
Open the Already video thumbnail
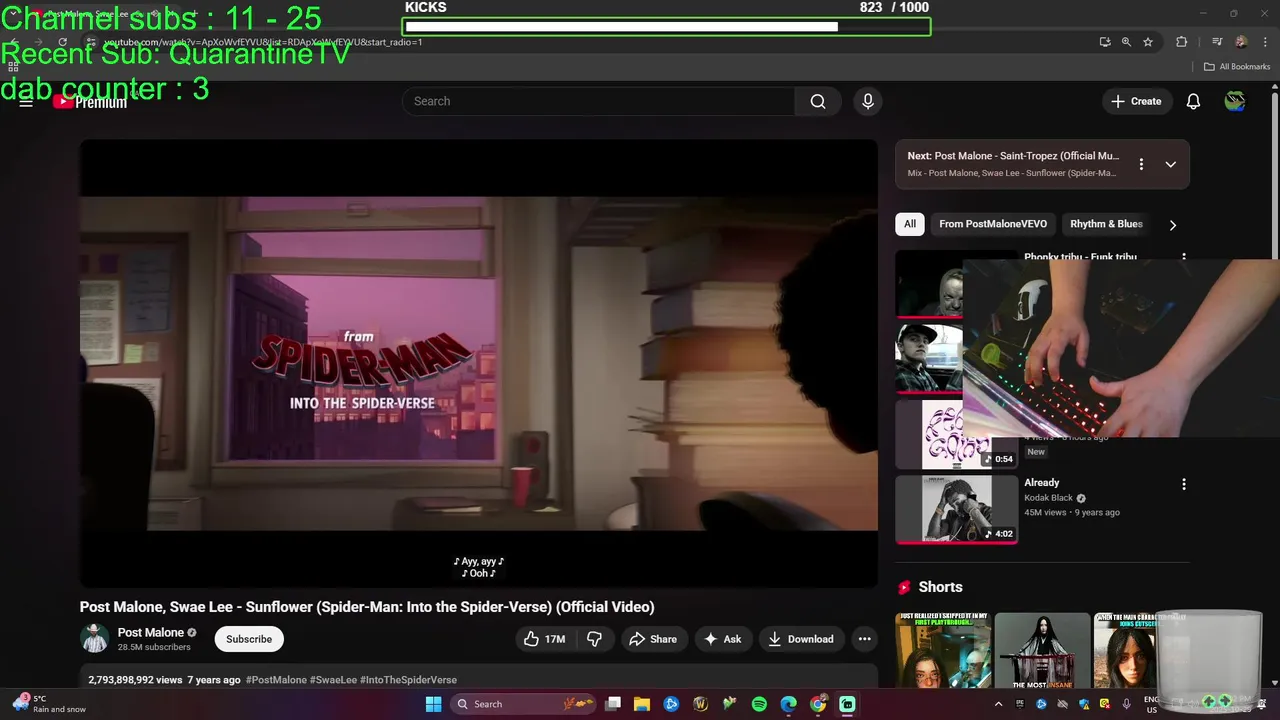click(956, 509)
